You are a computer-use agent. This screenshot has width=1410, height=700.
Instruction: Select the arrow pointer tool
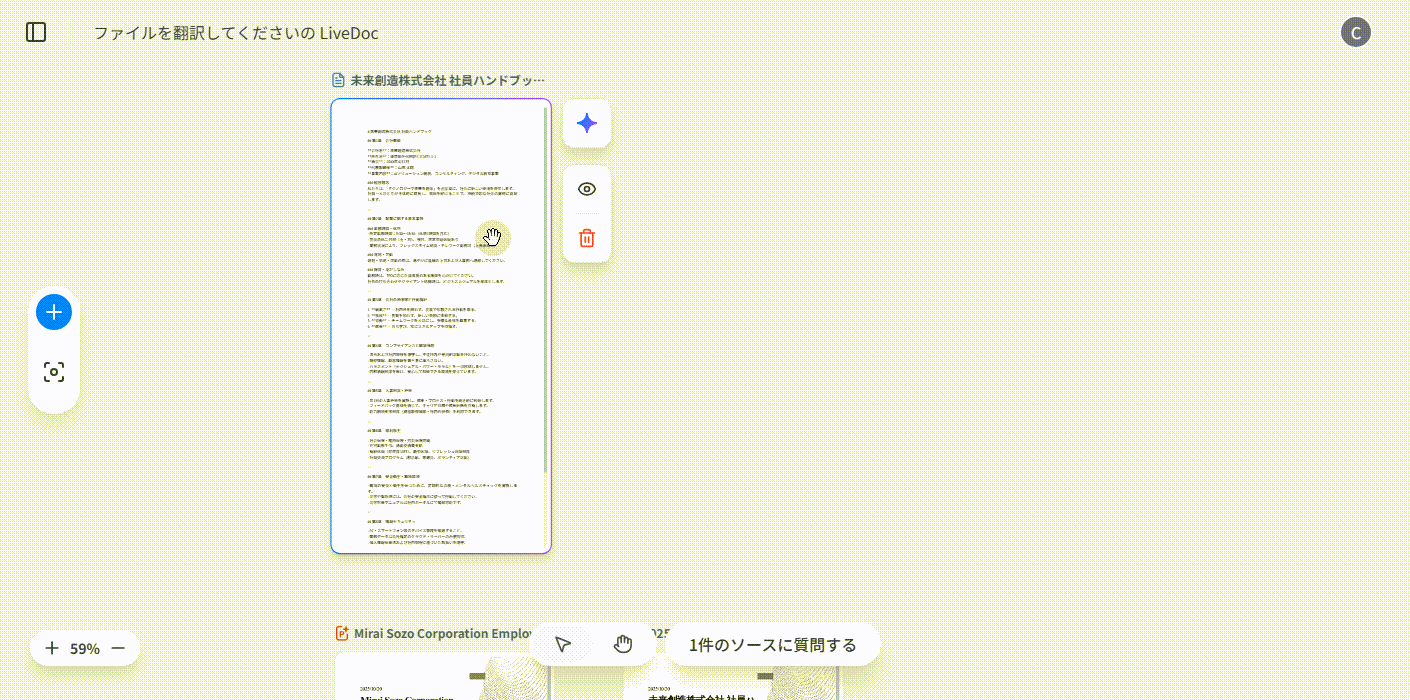[x=563, y=644]
